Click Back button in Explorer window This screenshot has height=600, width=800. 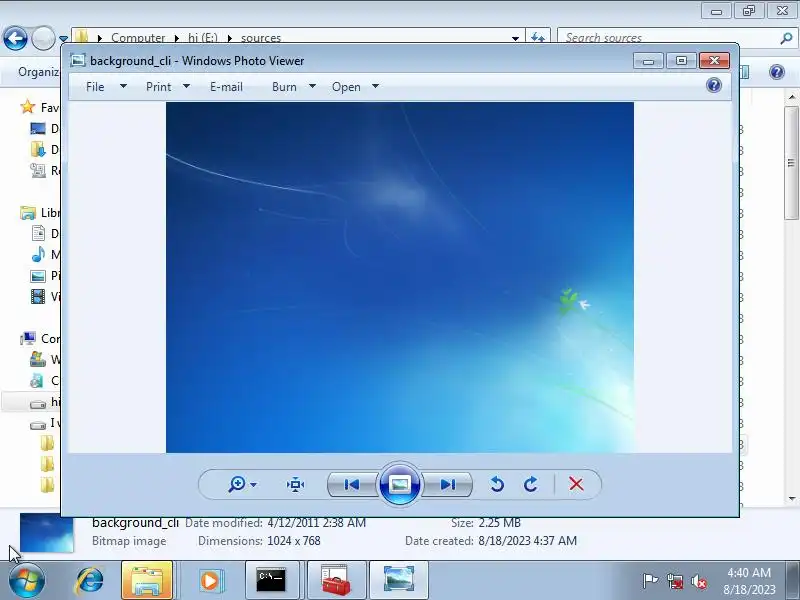pyautogui.click(x=15, y=38)
